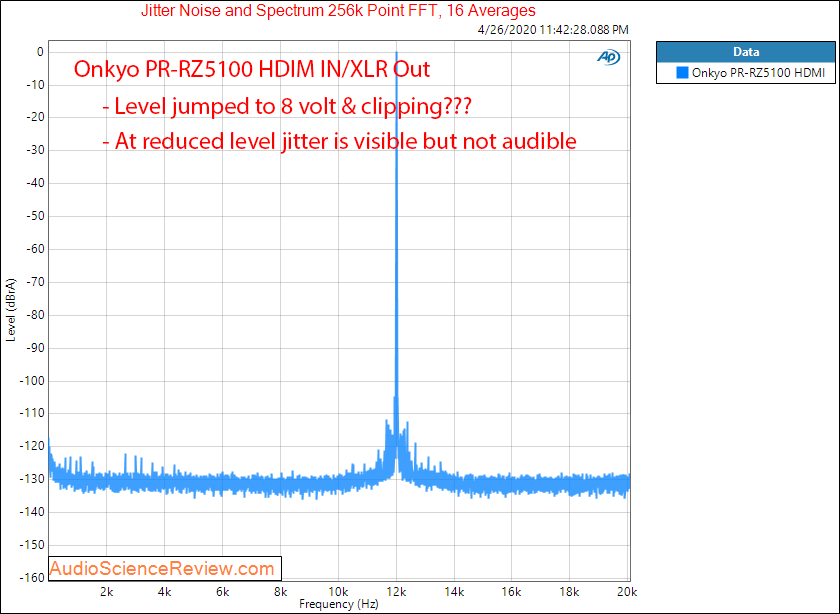Click the AP logo in the chart corner
The height and width of the screenshot is (614, 840).
609,57
